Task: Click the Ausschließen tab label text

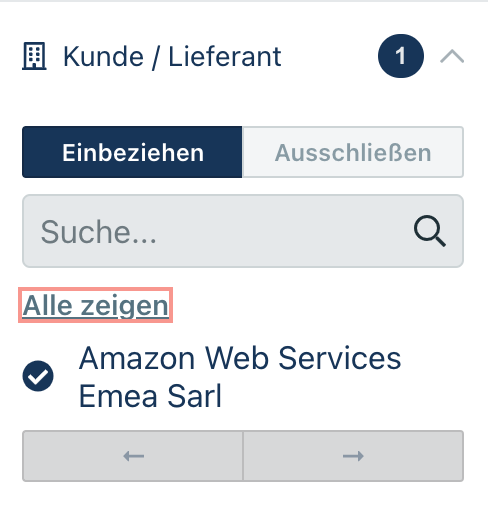Action: pyautogui.click(x=353, y=153)
